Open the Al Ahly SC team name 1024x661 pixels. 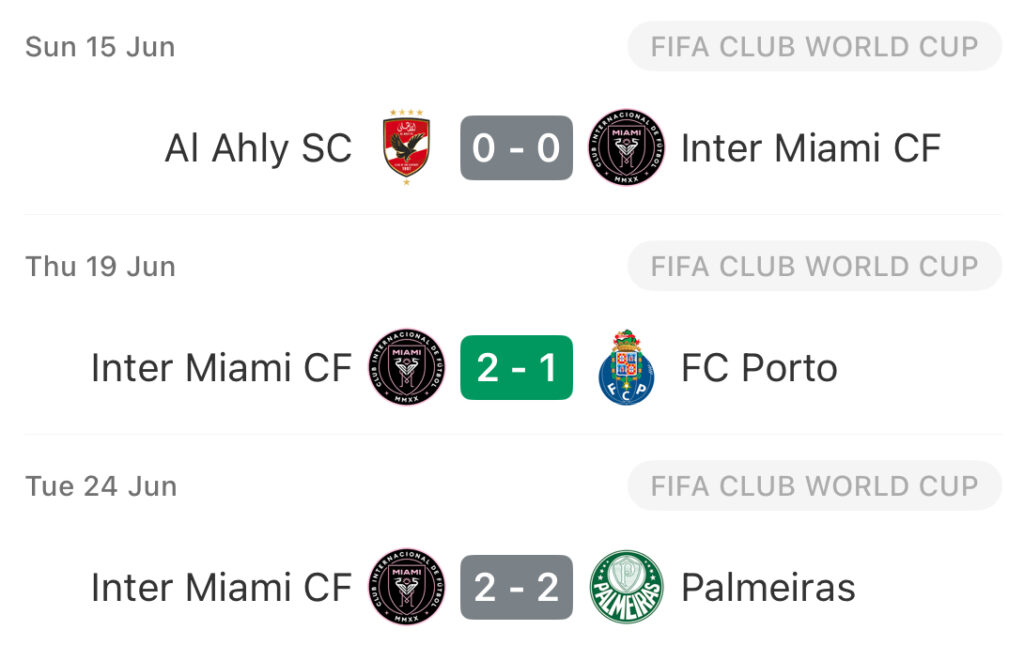coord(259,150)
